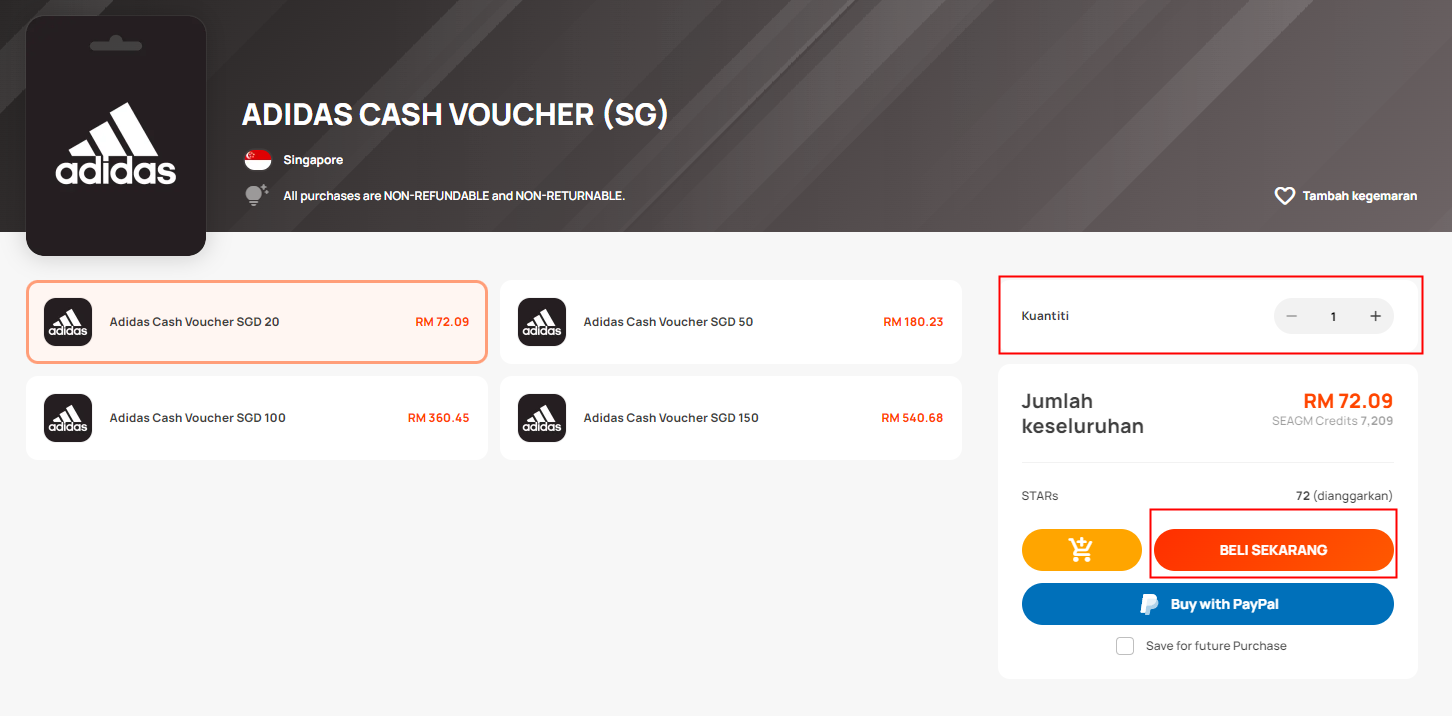
Task: Choose Adidas Cash Voucher SGD 50 option
Action: coord(731,322)
